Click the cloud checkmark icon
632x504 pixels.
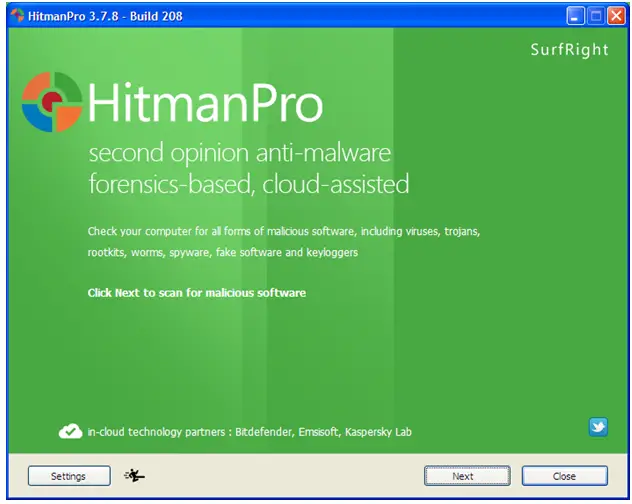pyautogui.click(x=71, y=431)
